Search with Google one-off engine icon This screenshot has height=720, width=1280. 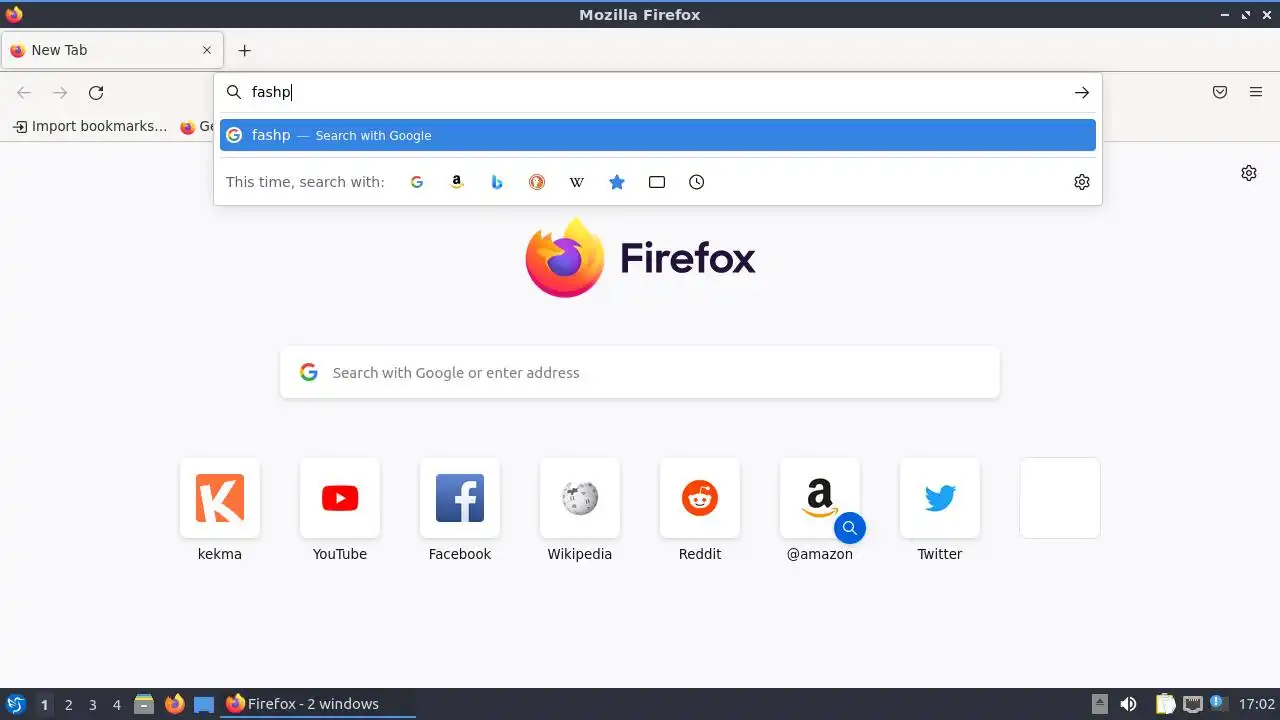tap(417, 182)
